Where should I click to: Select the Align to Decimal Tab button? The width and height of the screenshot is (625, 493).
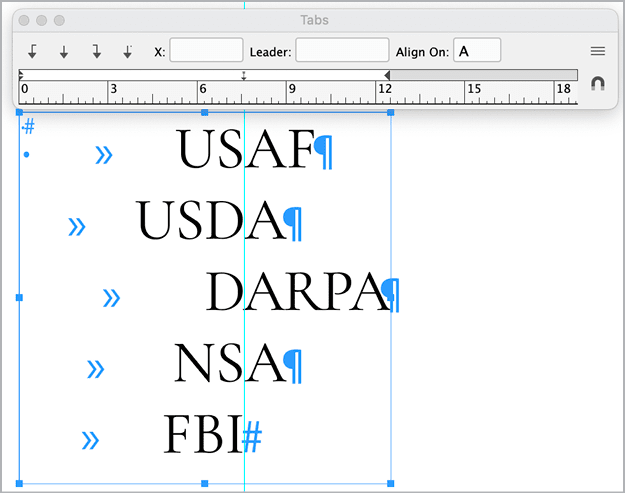click(128, 52)
